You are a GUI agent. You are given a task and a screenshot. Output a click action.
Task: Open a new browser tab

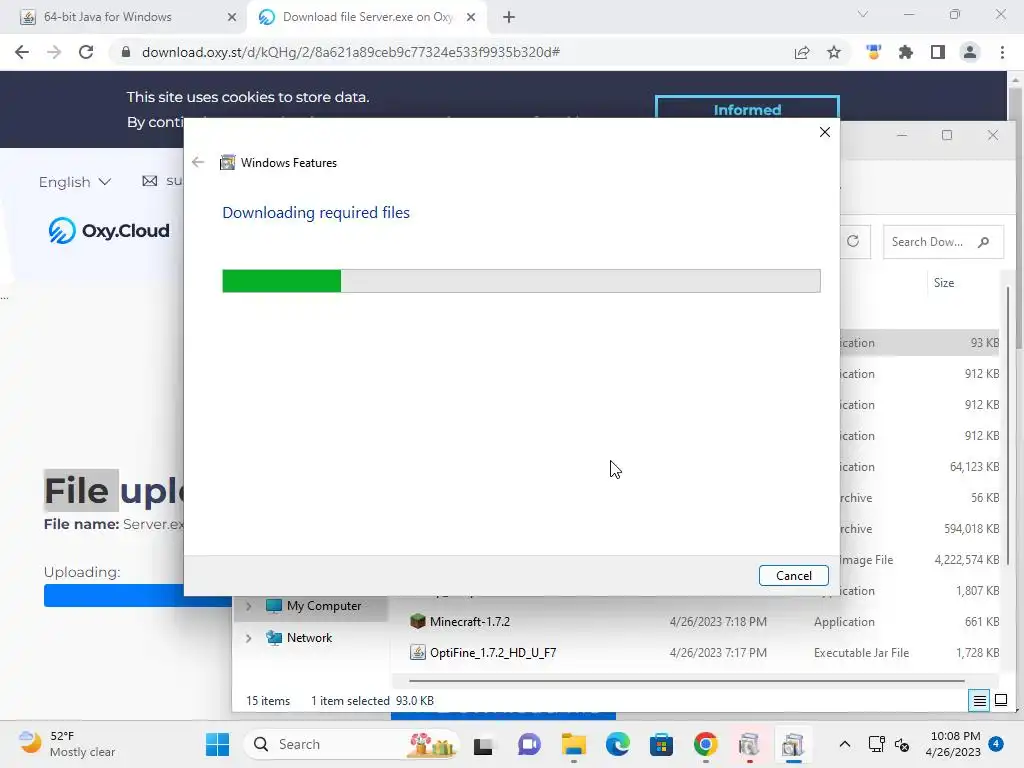click(509, 18)
